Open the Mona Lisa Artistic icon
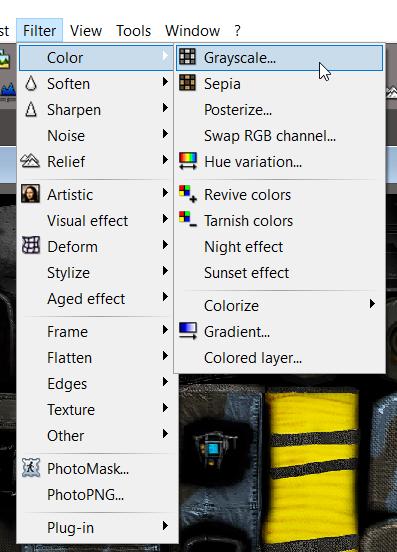Screen dimensions: 397x552 pos(30,194)
